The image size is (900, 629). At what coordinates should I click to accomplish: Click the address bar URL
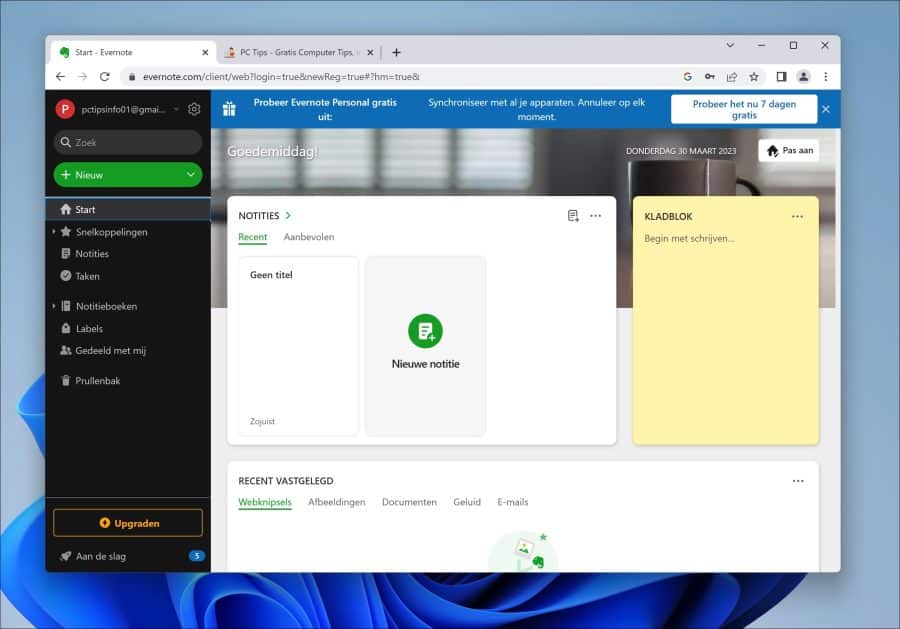point(281,76)
